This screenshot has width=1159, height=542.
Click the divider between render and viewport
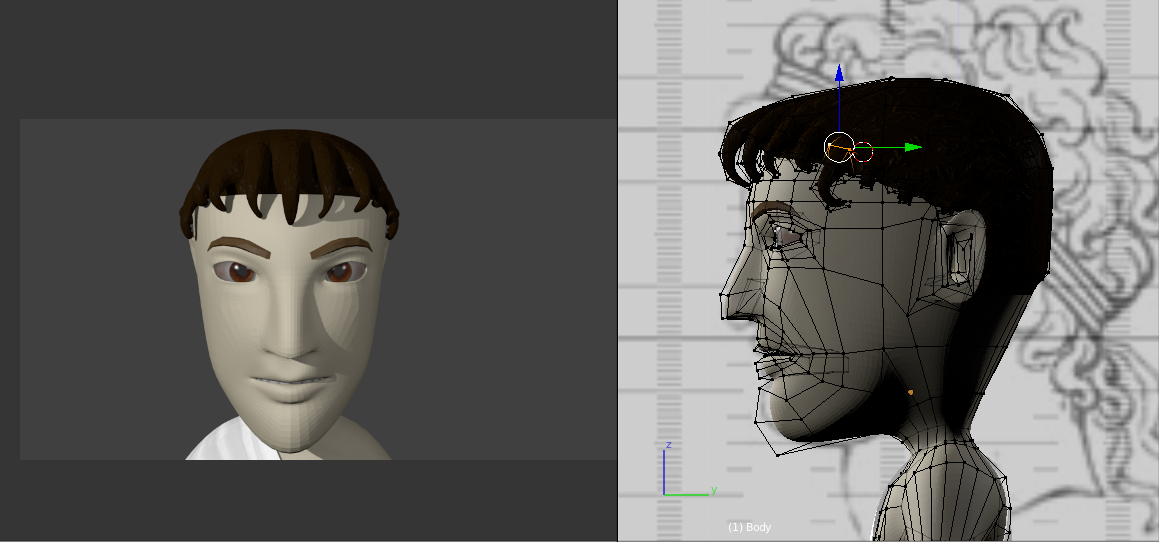click(x=617, y=270)
